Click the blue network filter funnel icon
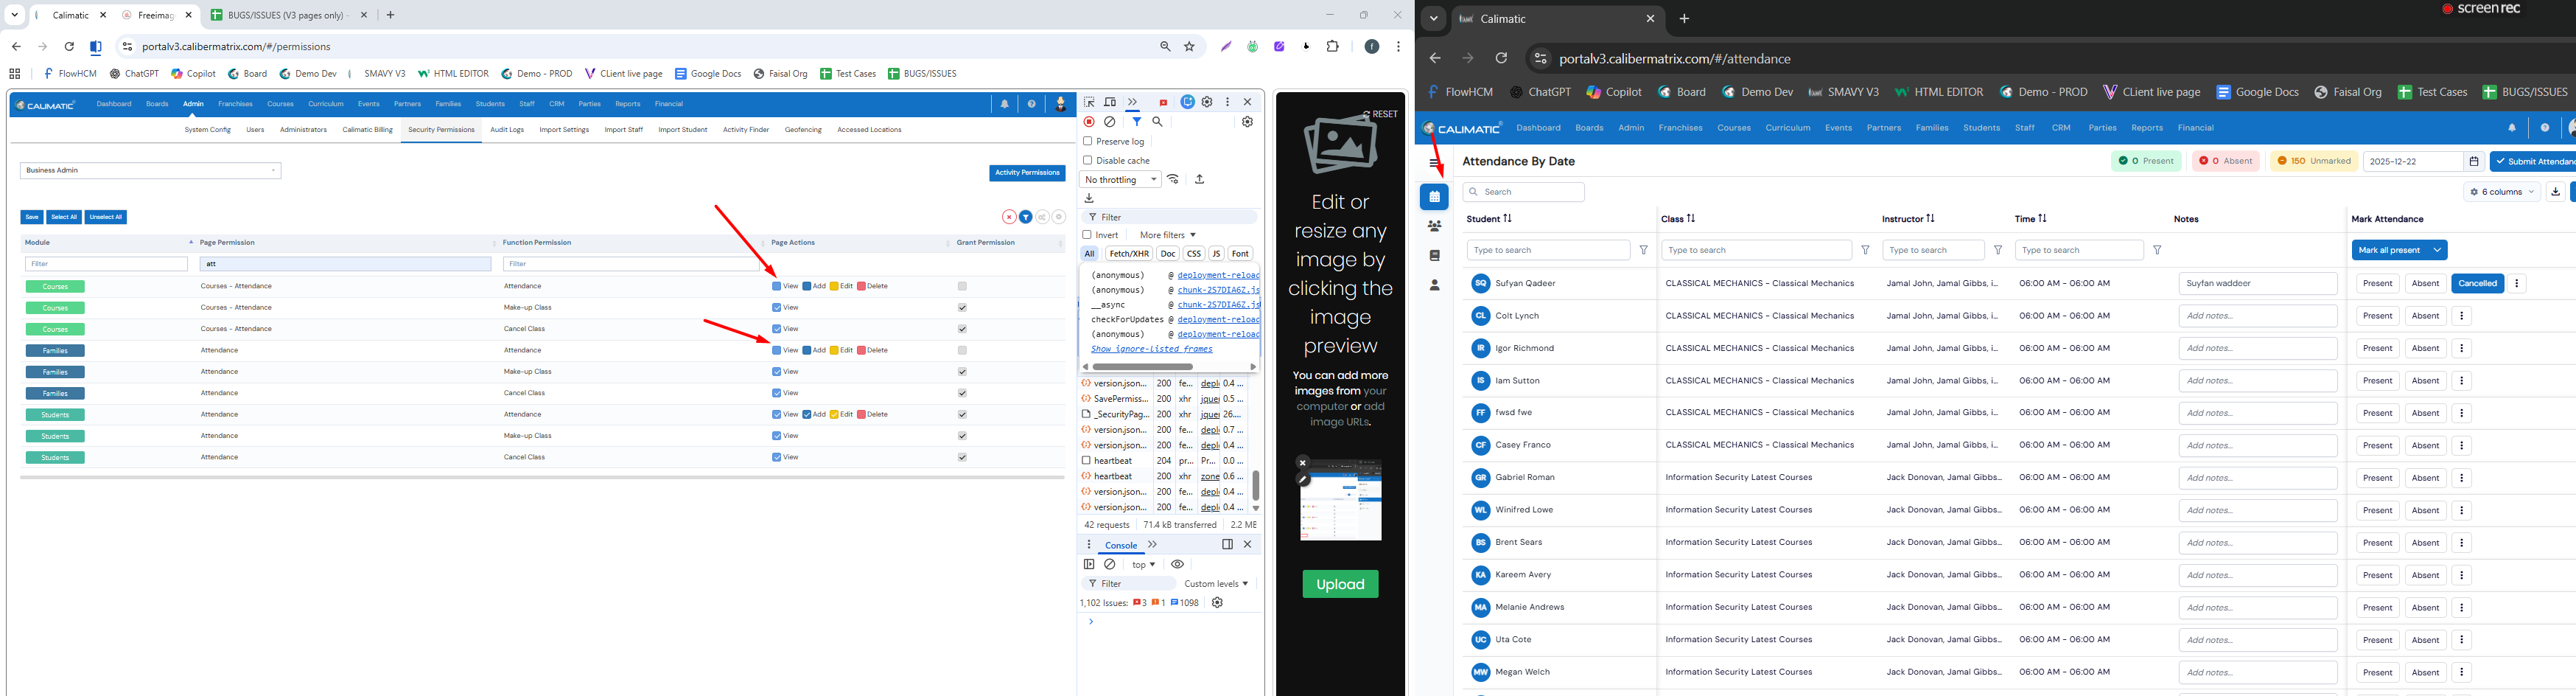The image size is (2576, 696). 1137,122
